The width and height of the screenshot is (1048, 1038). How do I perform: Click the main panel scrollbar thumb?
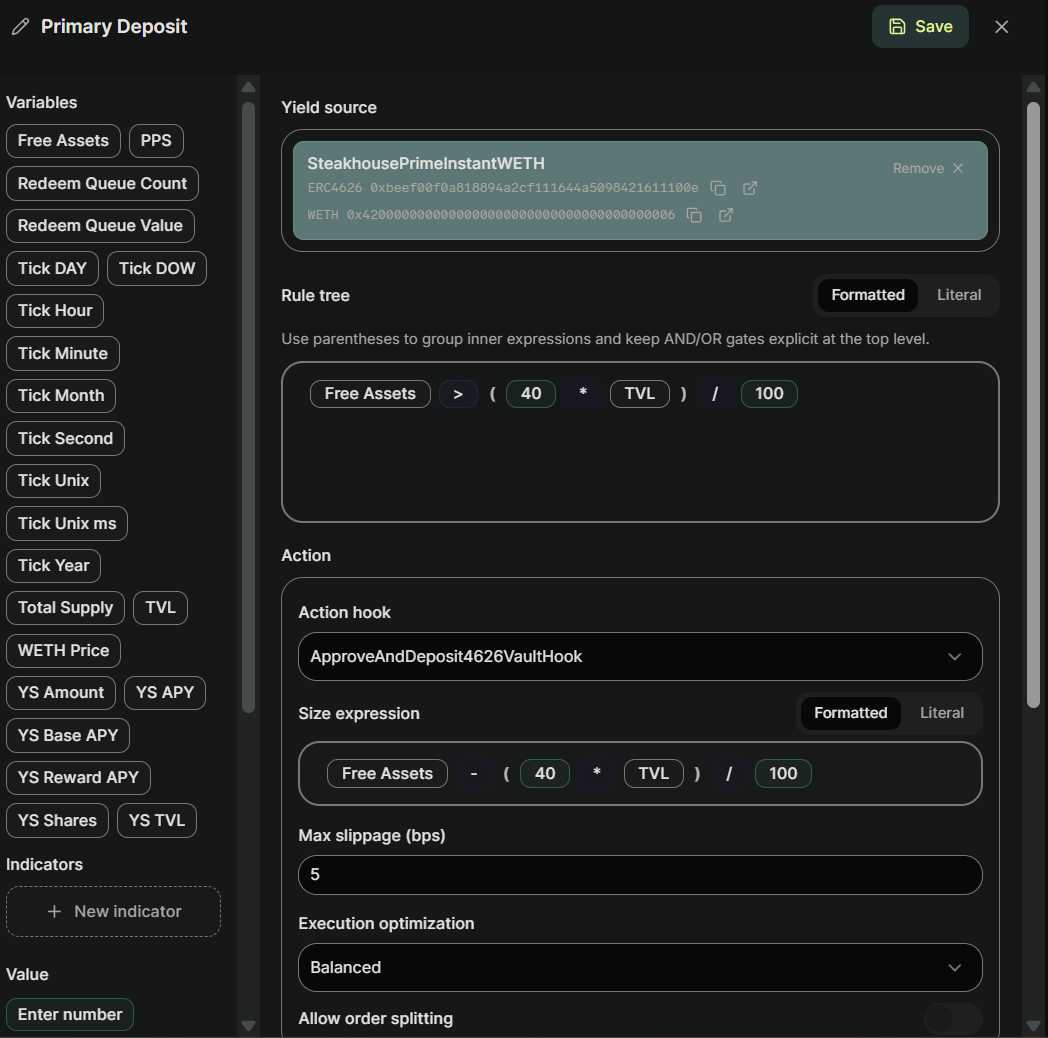coord(1033,404)
